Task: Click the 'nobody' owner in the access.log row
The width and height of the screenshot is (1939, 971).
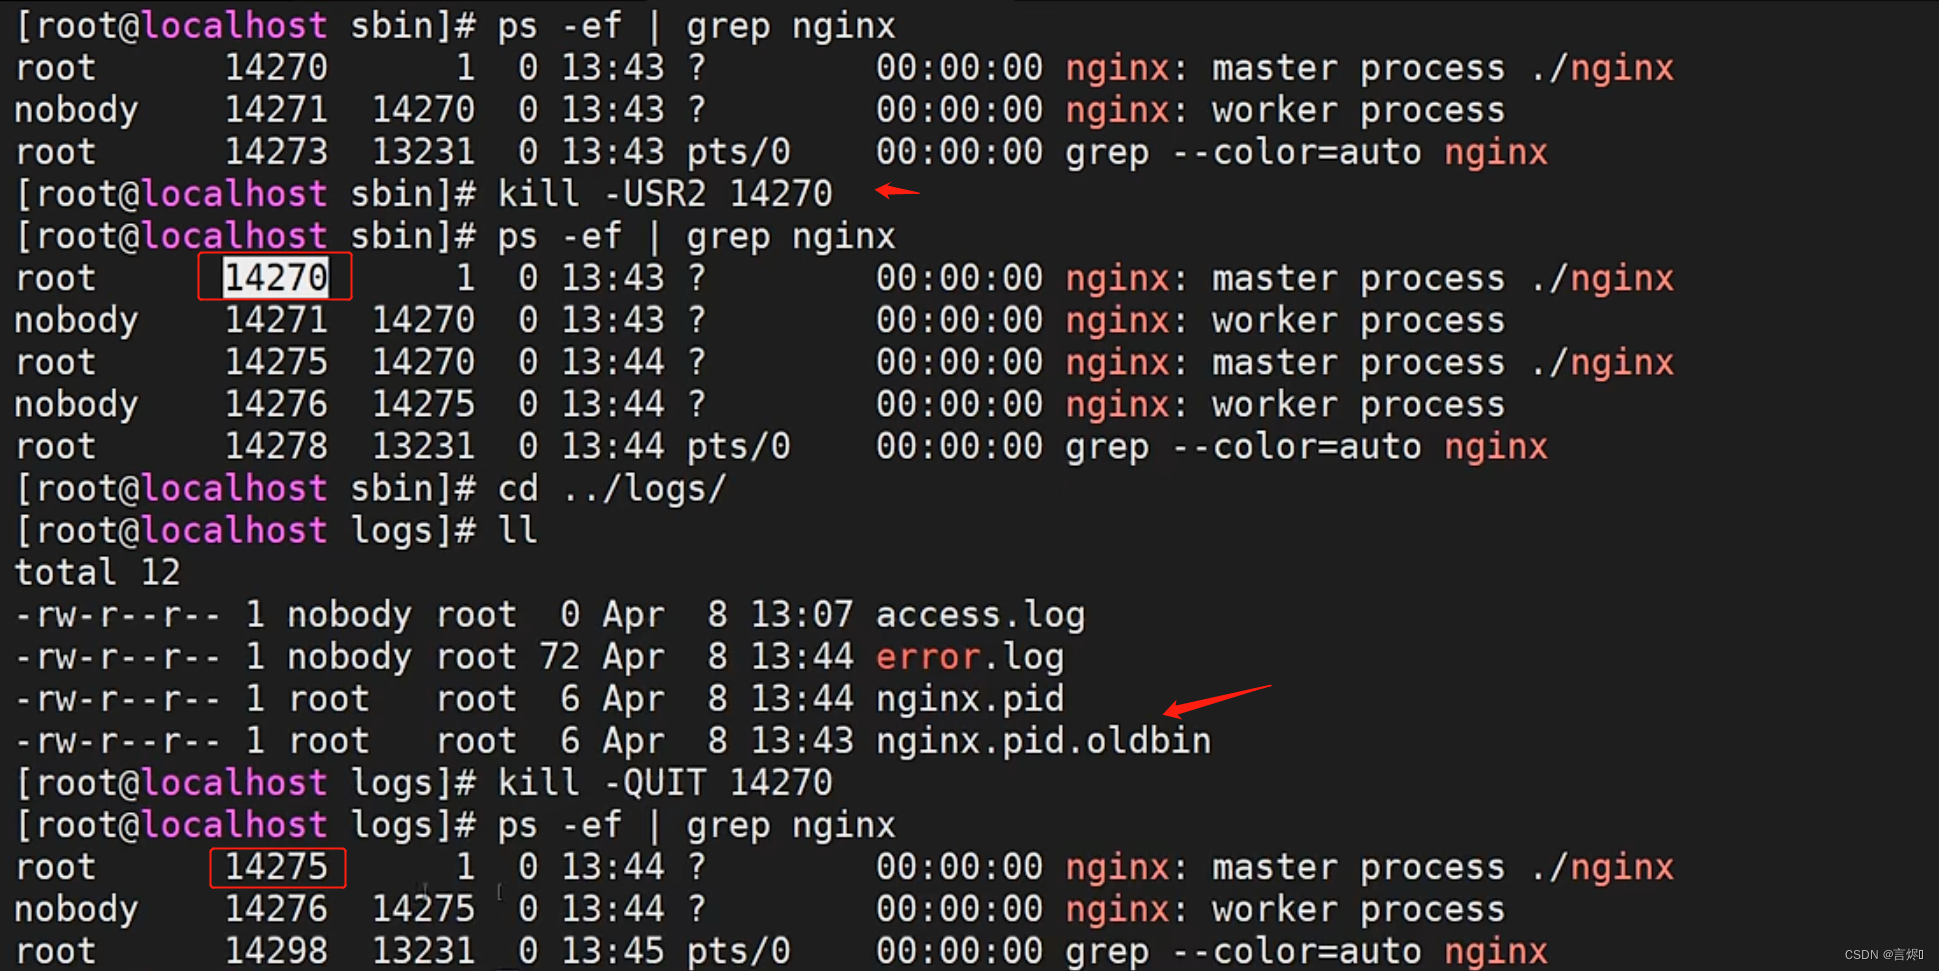Action: coord(349,615)
